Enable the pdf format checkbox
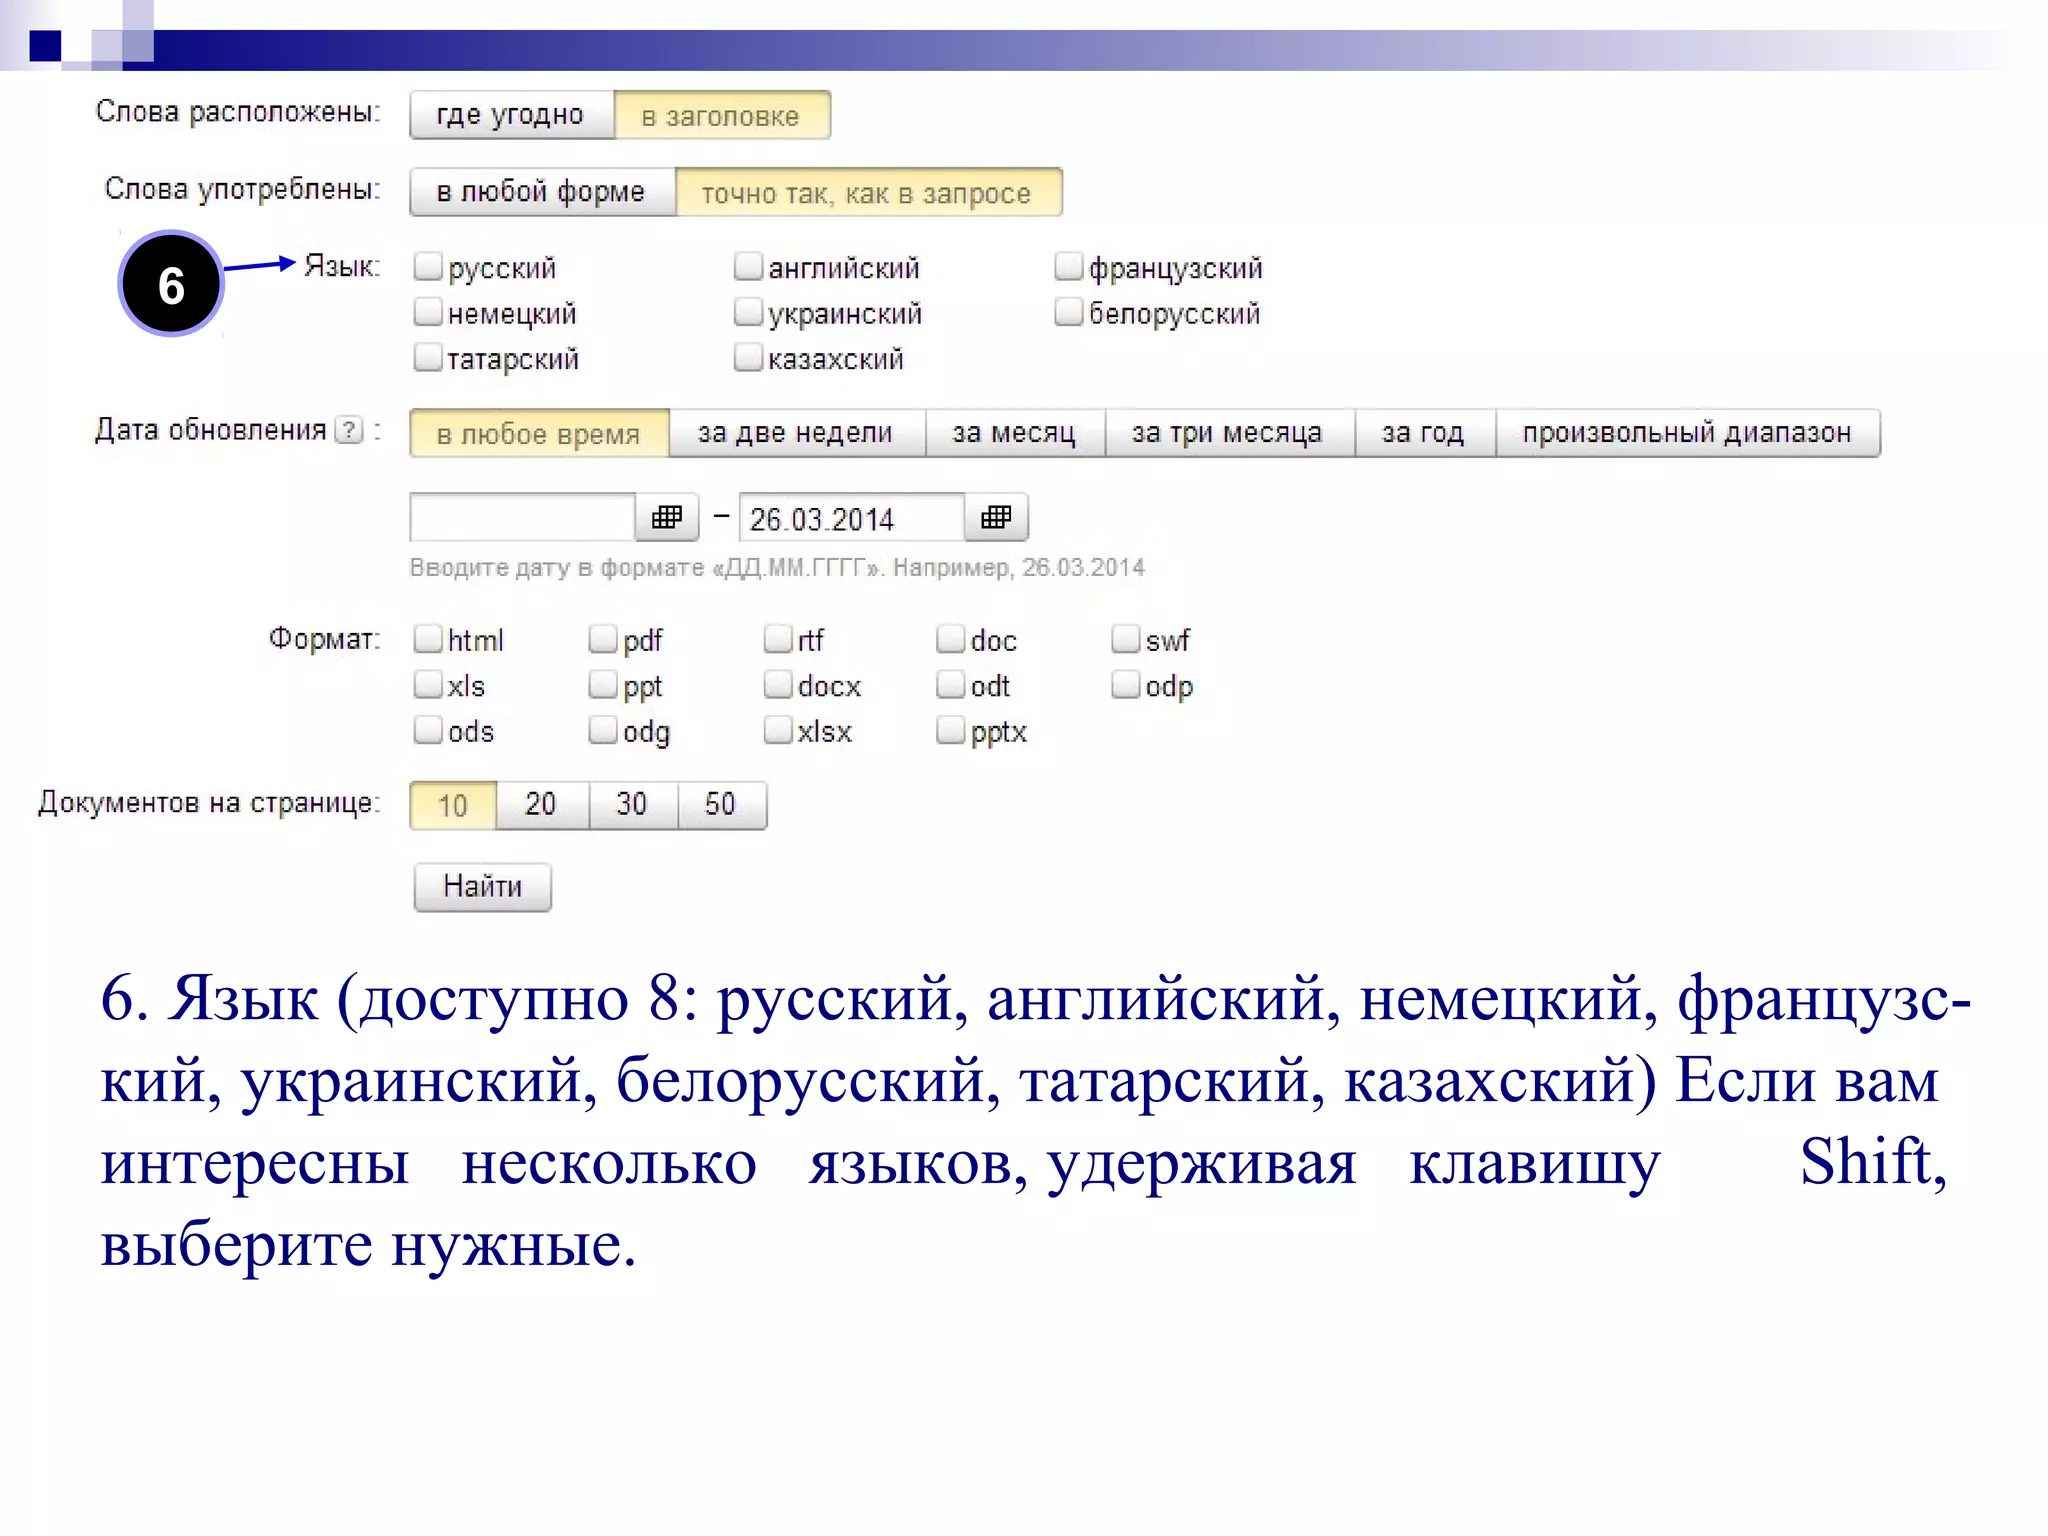2048x1536 pixels. click(603, 638)
